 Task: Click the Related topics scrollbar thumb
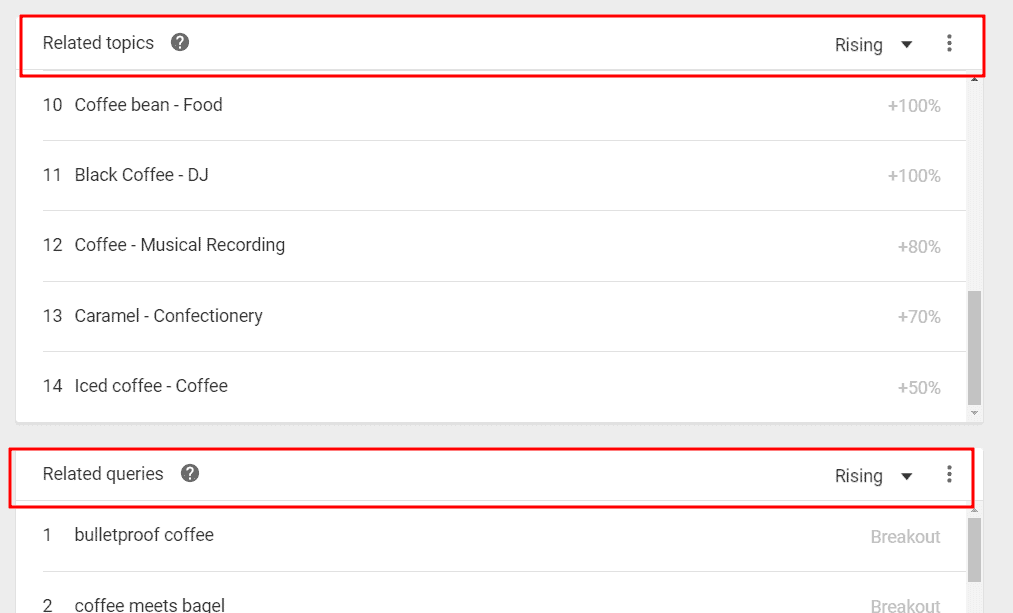[x=974, y=348]
